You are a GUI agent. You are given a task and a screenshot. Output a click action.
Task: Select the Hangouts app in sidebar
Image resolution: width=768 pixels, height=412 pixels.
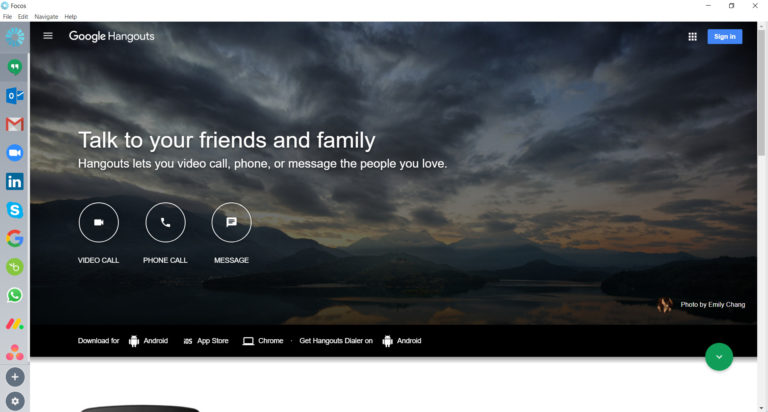pos(15,67)
